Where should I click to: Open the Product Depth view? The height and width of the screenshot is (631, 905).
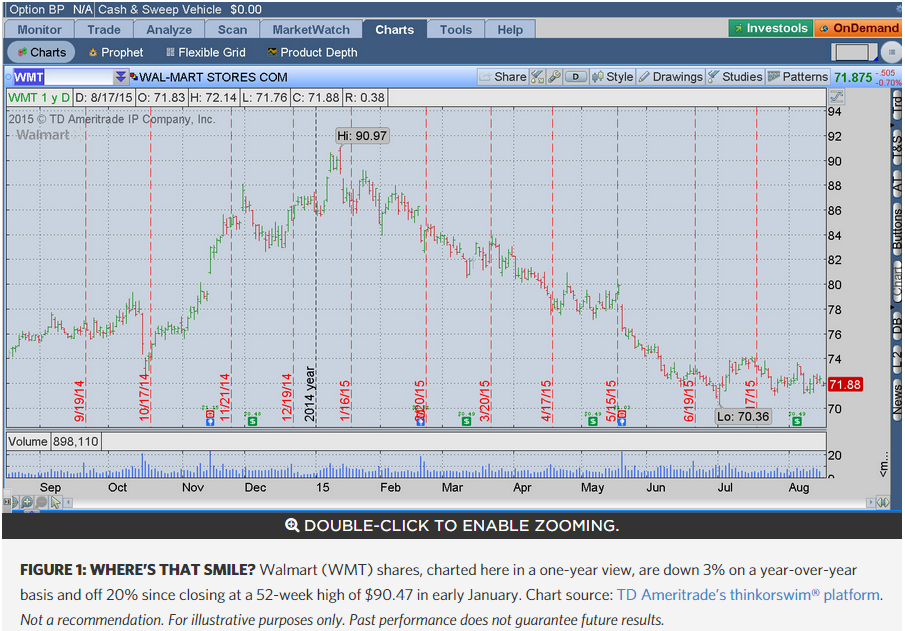[312, 53]
